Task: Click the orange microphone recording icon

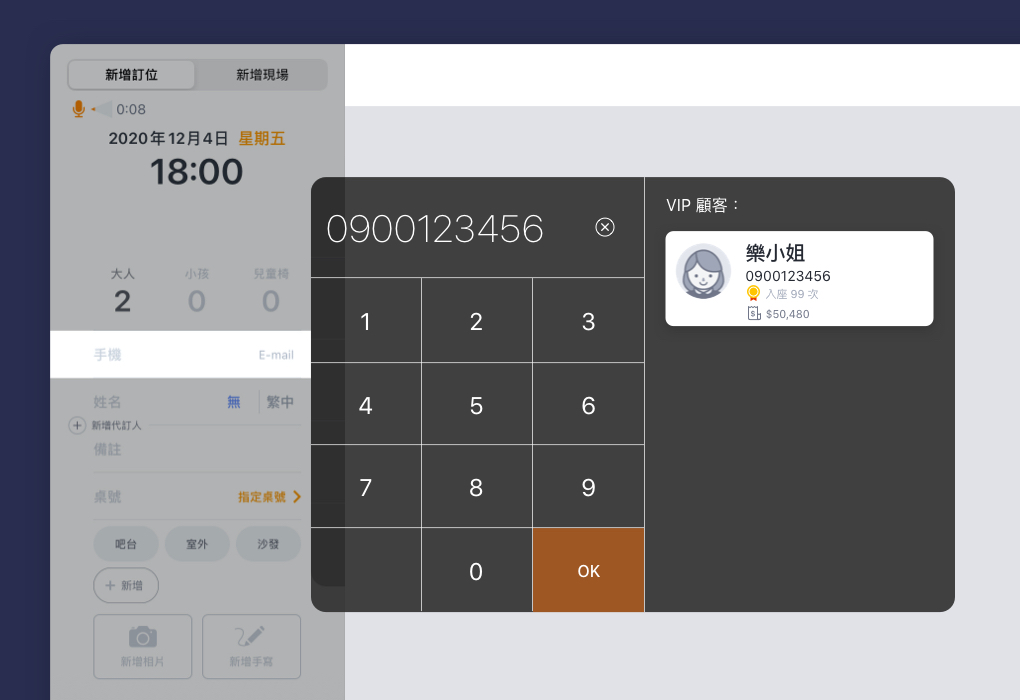Action: click(x=78, y=109)
